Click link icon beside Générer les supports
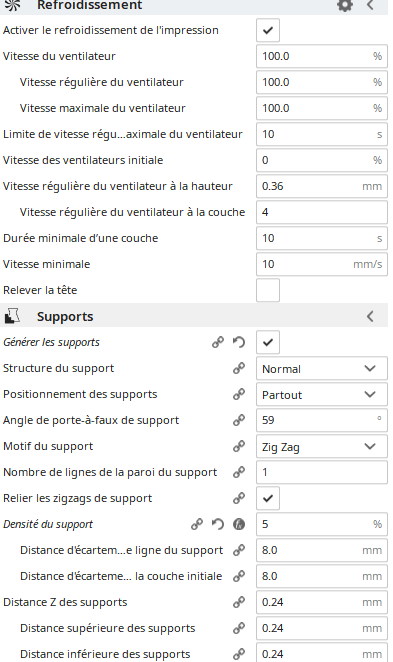The height and width of the screenshot is (662, 393). coord(218,342)
